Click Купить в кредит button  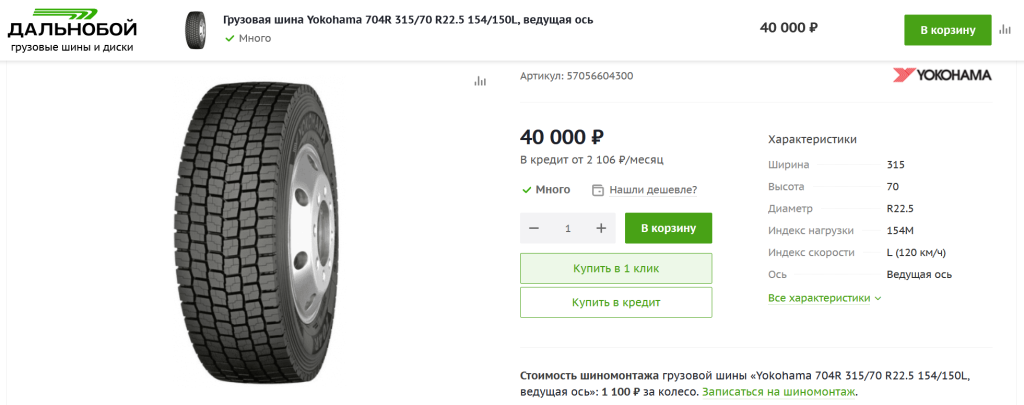pos(616,302)
